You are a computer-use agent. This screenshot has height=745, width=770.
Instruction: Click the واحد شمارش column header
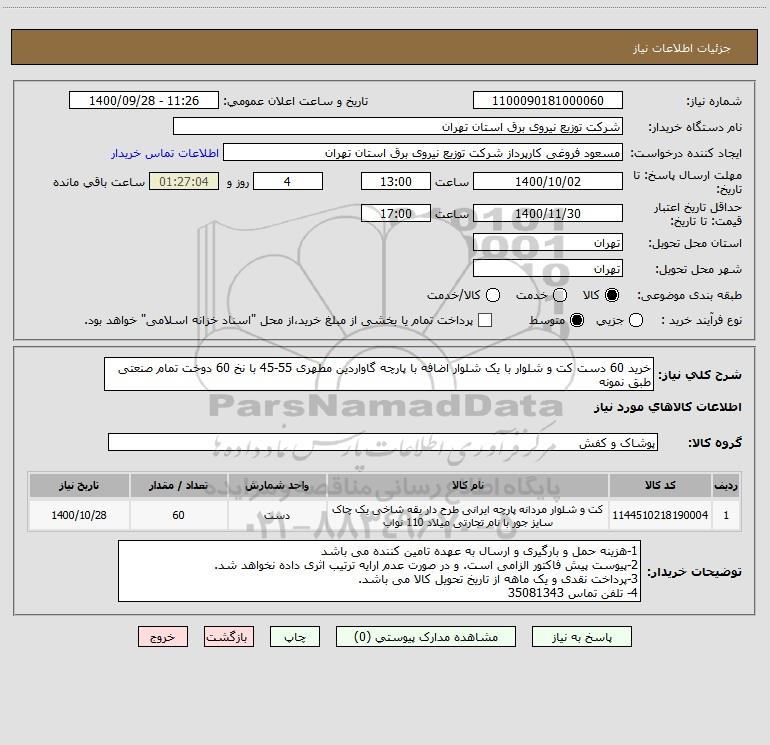(277, 486)
